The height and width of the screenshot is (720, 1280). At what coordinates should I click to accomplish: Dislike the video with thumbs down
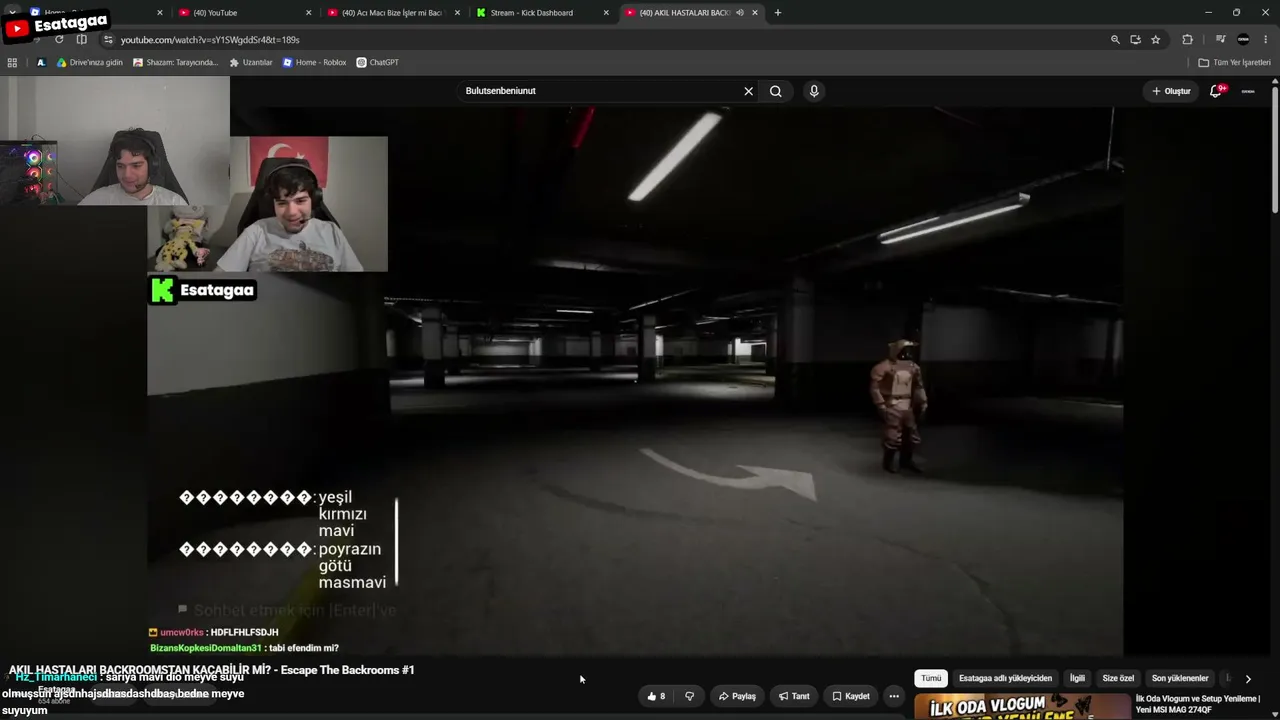[689, 696]
